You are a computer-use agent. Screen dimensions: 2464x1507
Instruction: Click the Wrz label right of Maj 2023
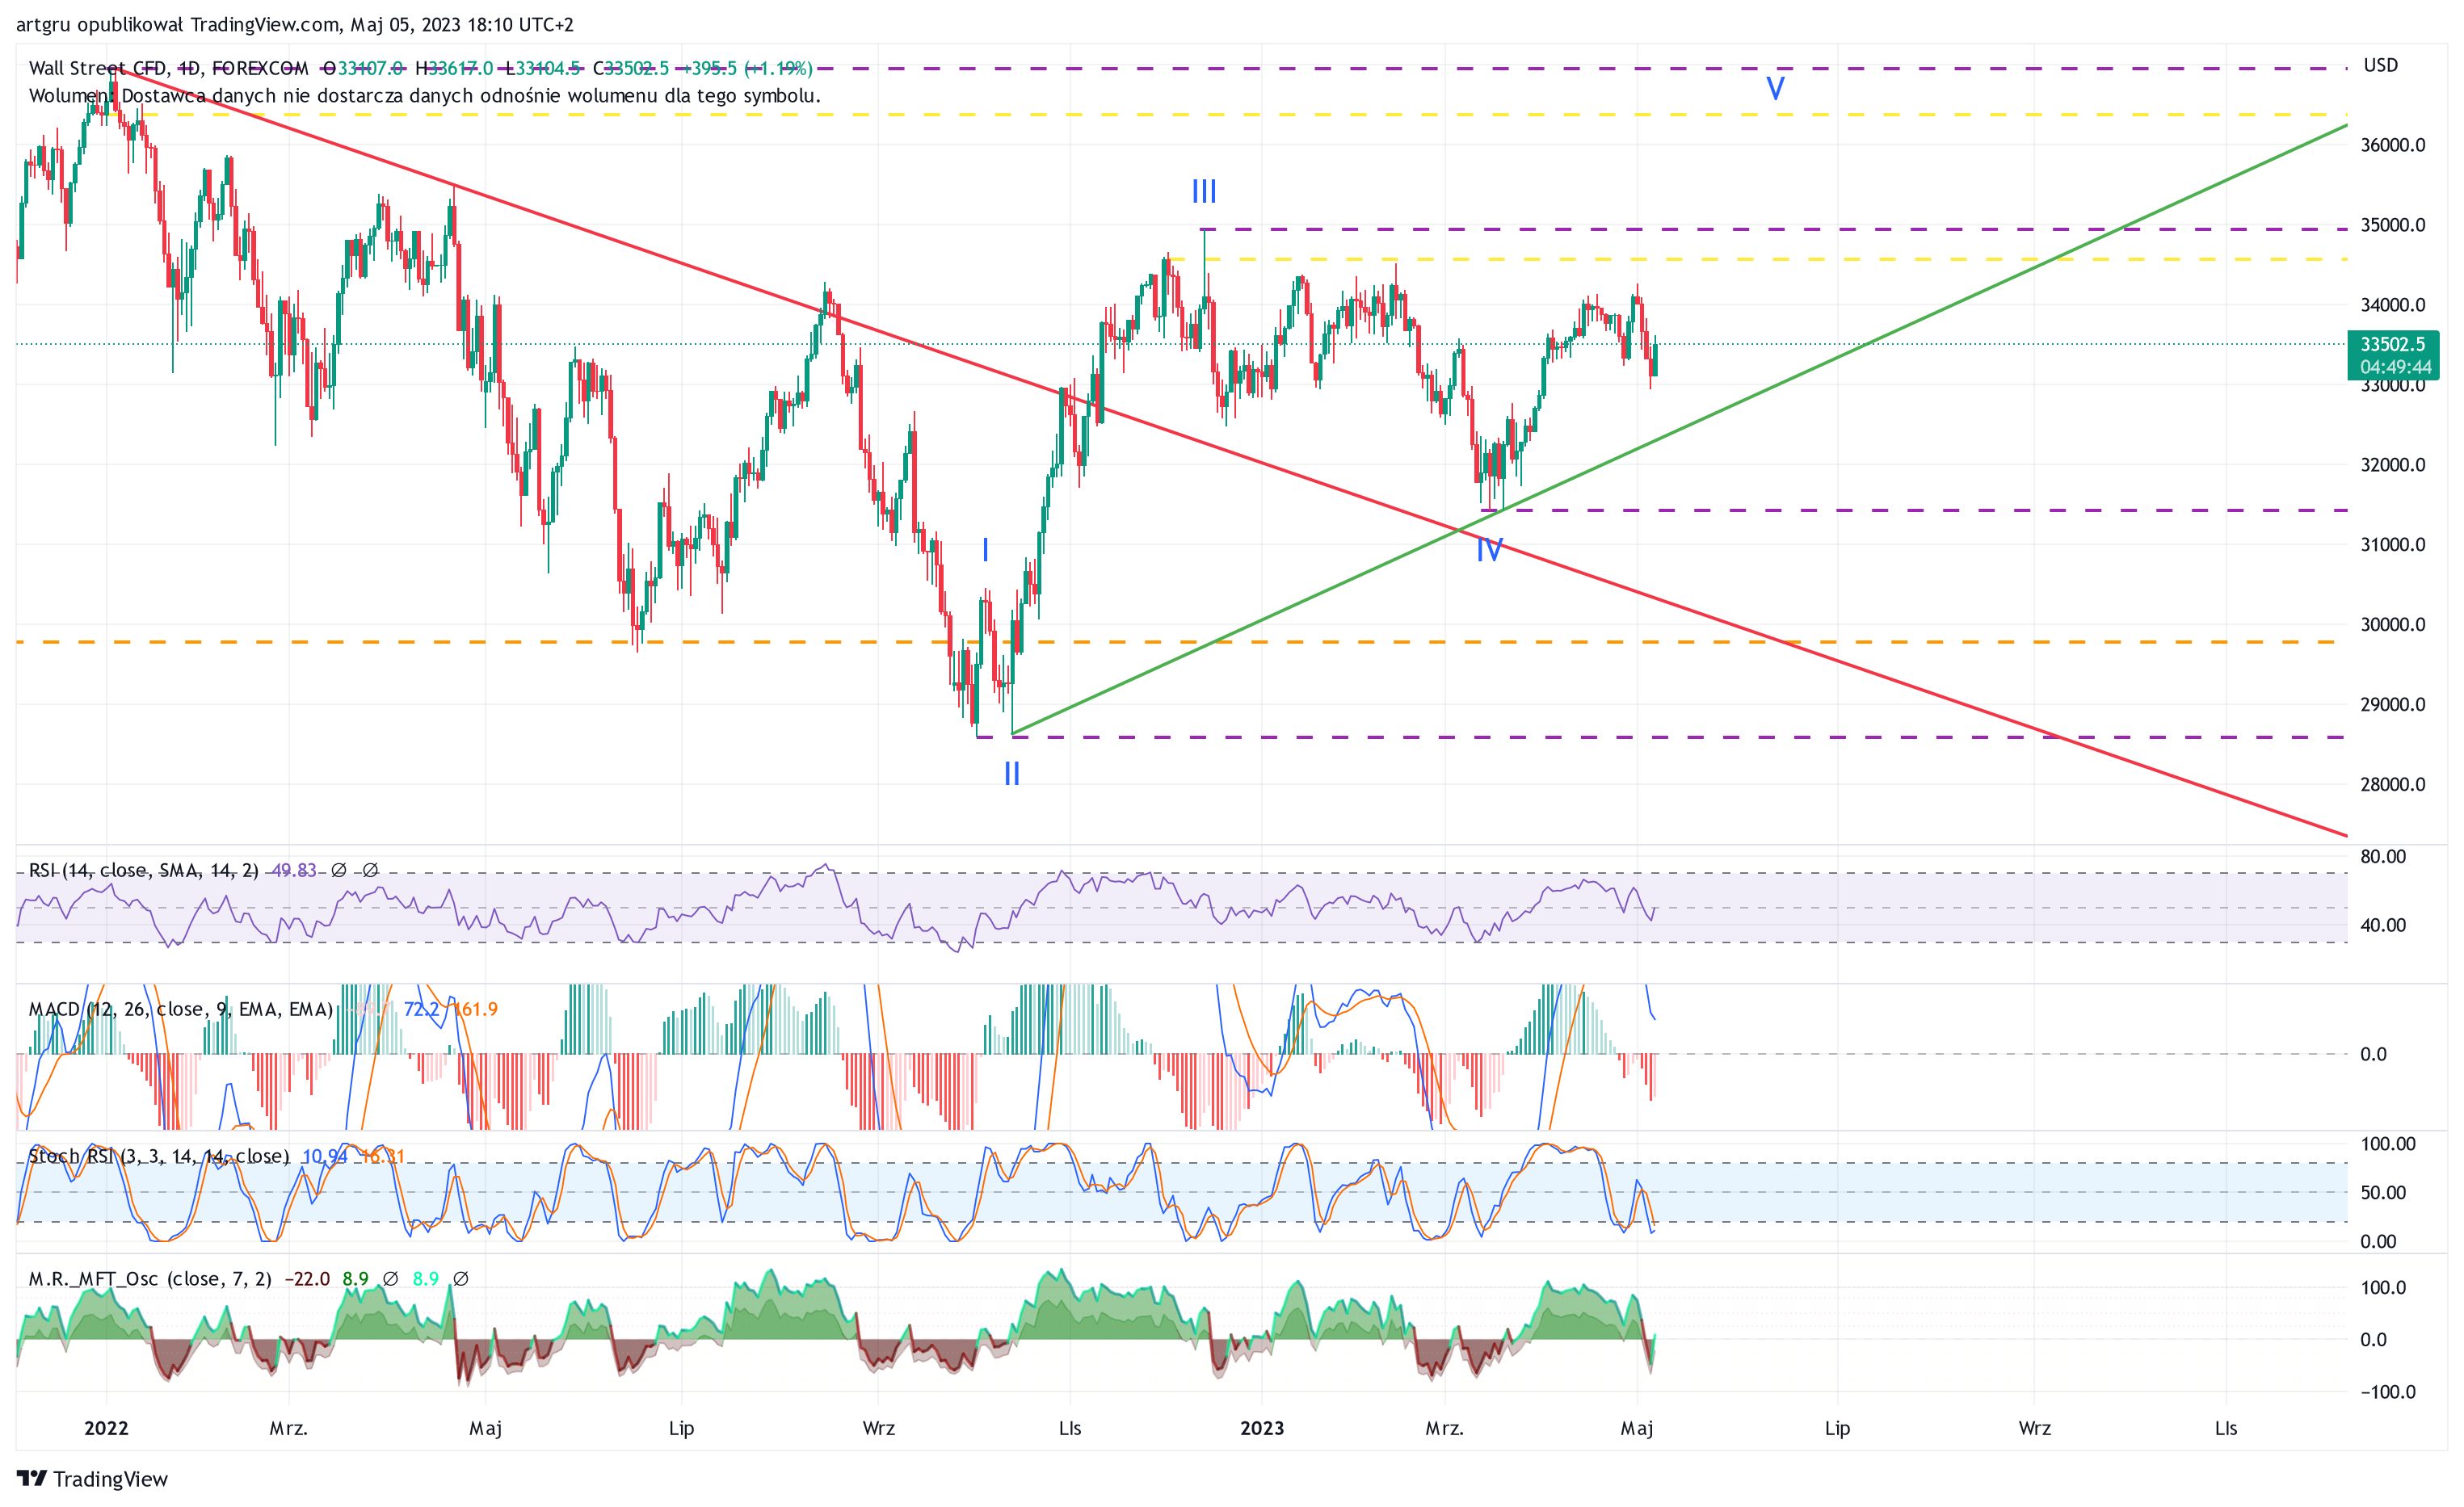point(2034,1428)
